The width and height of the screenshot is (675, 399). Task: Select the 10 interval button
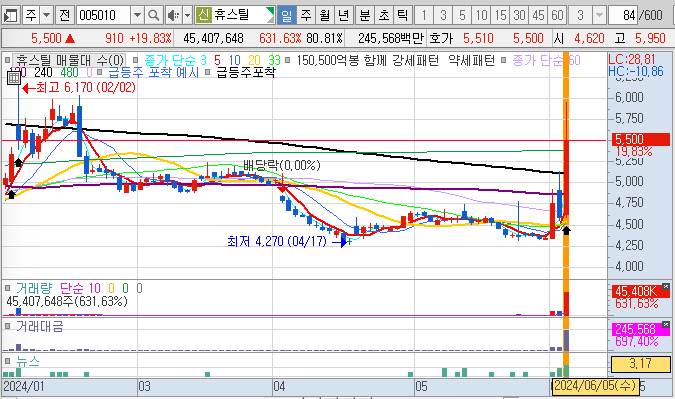point(481,15)
